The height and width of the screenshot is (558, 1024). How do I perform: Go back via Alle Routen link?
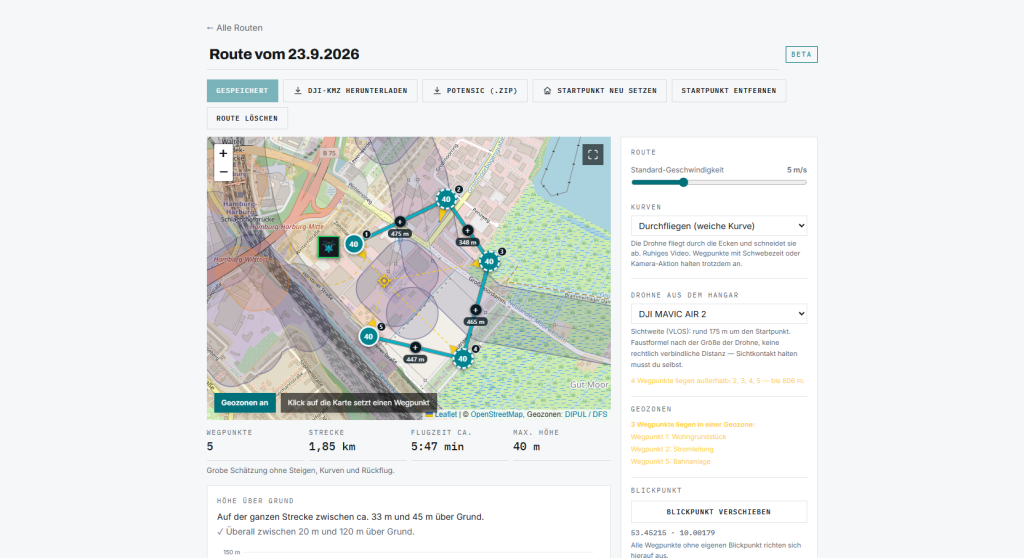[234, 28]
